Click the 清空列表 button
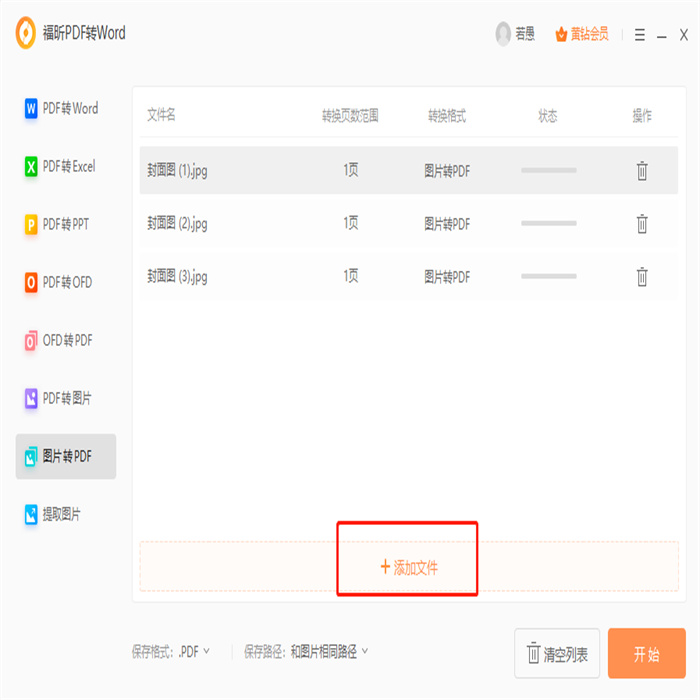Image resolution: width=700 pixels, height=700 pixels. [x=557, y=655]
